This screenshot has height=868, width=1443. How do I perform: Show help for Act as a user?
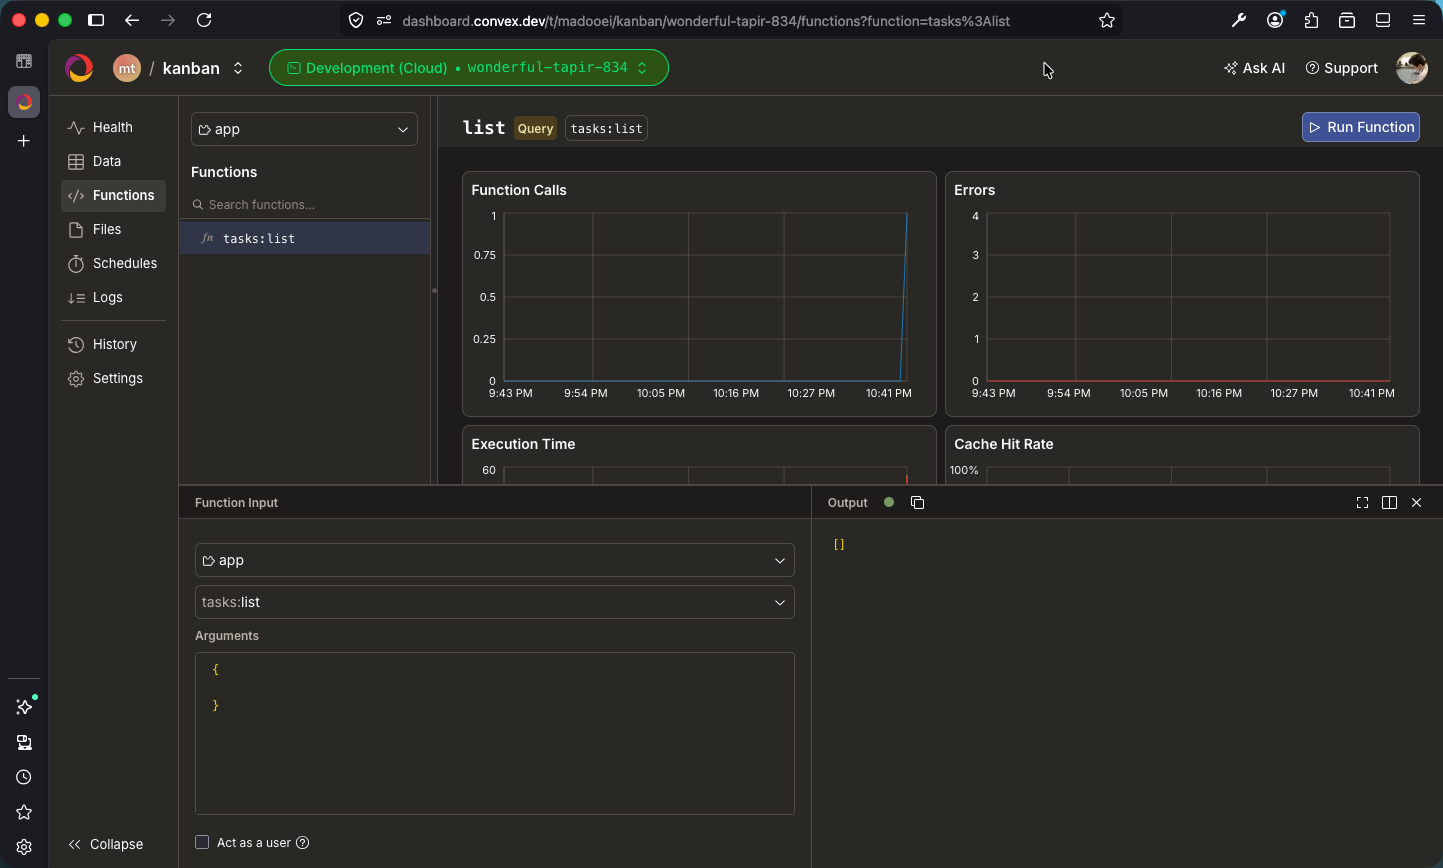(x=303, y=842)
